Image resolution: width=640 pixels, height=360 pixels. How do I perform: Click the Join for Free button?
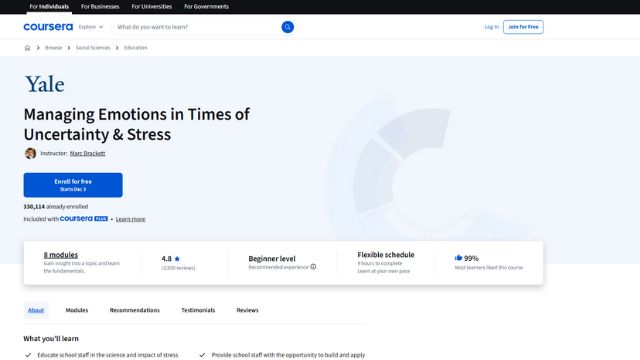click(523, 27)
